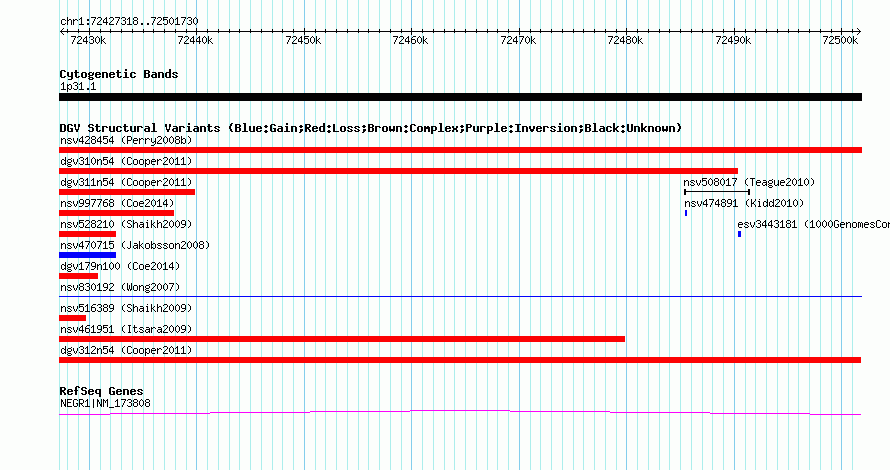
Task: Click the red bar for dgv179n100
Action: (x=78, y=276)
